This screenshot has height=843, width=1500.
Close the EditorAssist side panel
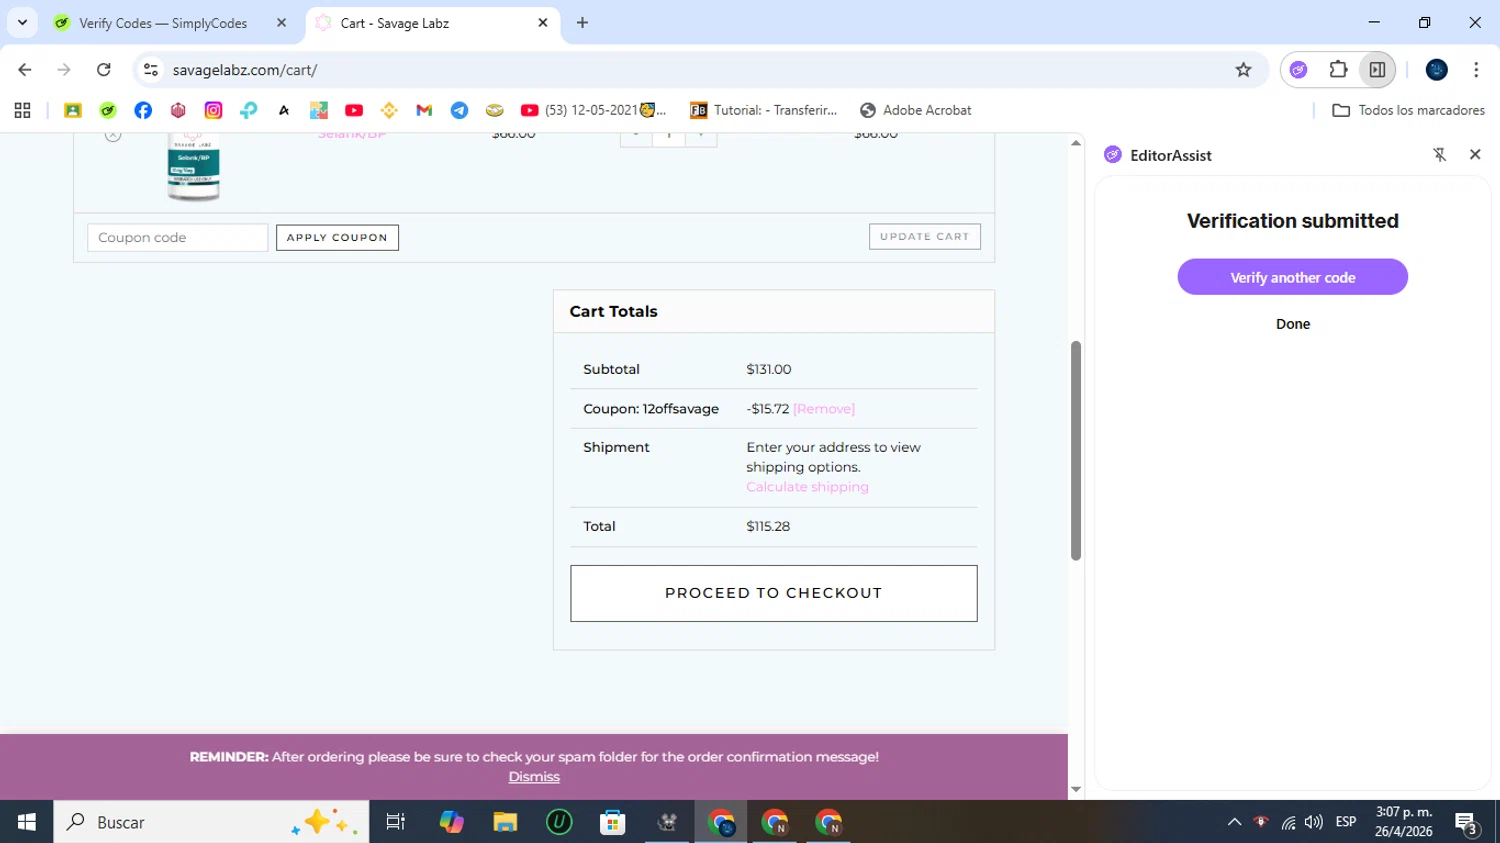click(1475, 155)
